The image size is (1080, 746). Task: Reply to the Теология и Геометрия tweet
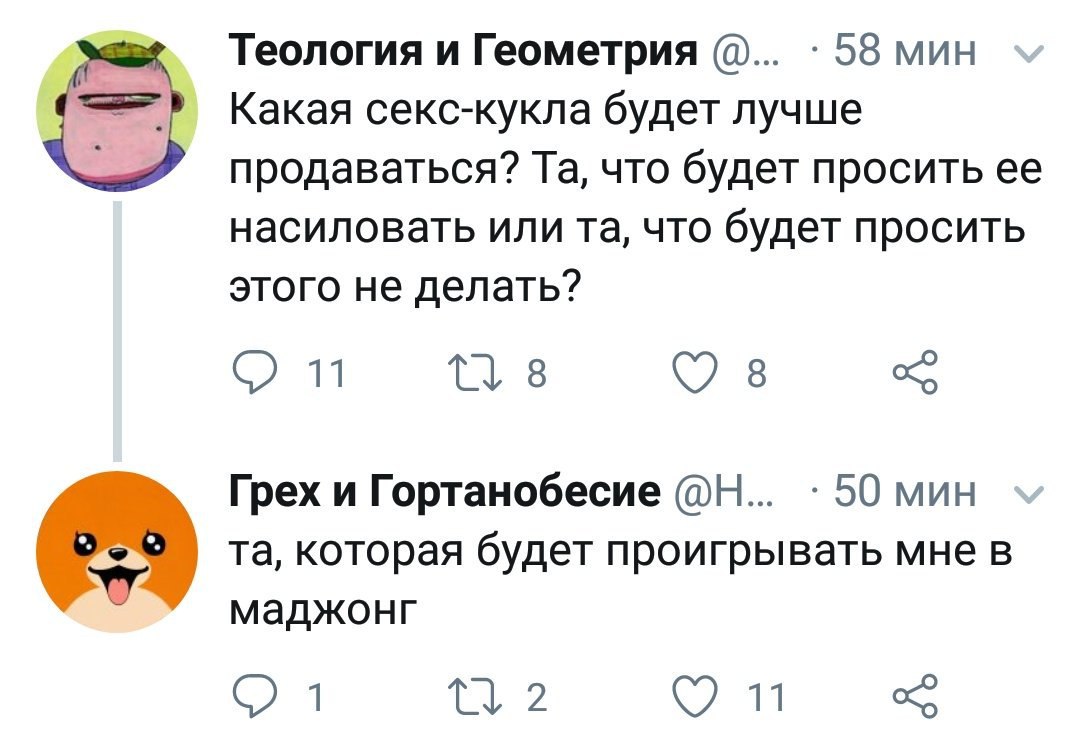click(254, 376)
